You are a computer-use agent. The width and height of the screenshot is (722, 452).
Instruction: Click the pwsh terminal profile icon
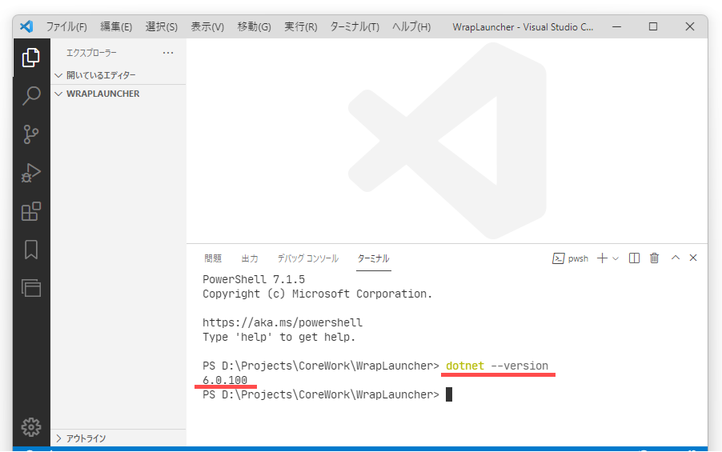click(x=558, y=259)
